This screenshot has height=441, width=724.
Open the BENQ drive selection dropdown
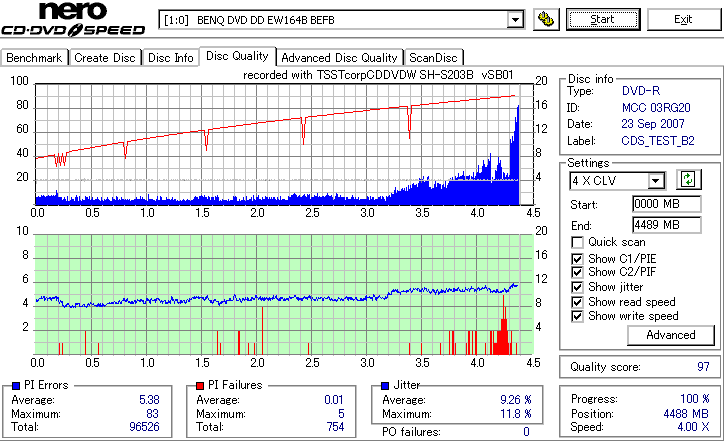(x=515, y=20)
